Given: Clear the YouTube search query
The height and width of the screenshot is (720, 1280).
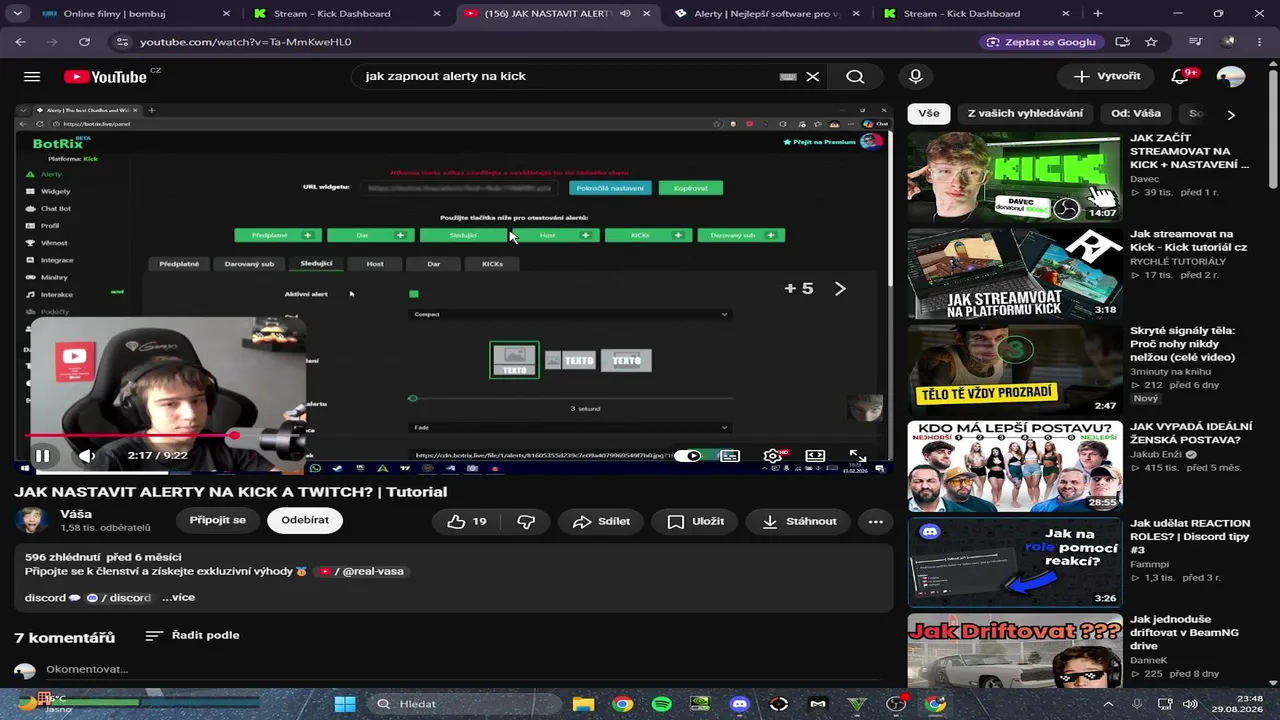Looking at the screenshot, I should 813,77.
